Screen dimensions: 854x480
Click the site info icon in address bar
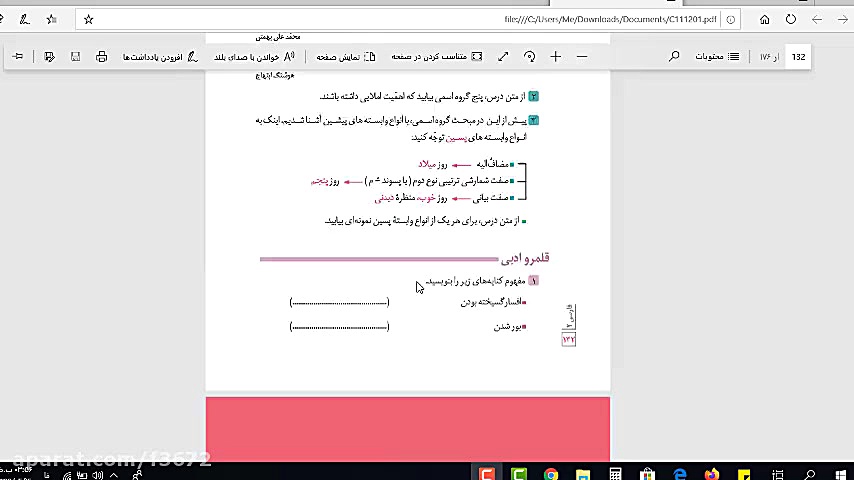pos(730,20)
